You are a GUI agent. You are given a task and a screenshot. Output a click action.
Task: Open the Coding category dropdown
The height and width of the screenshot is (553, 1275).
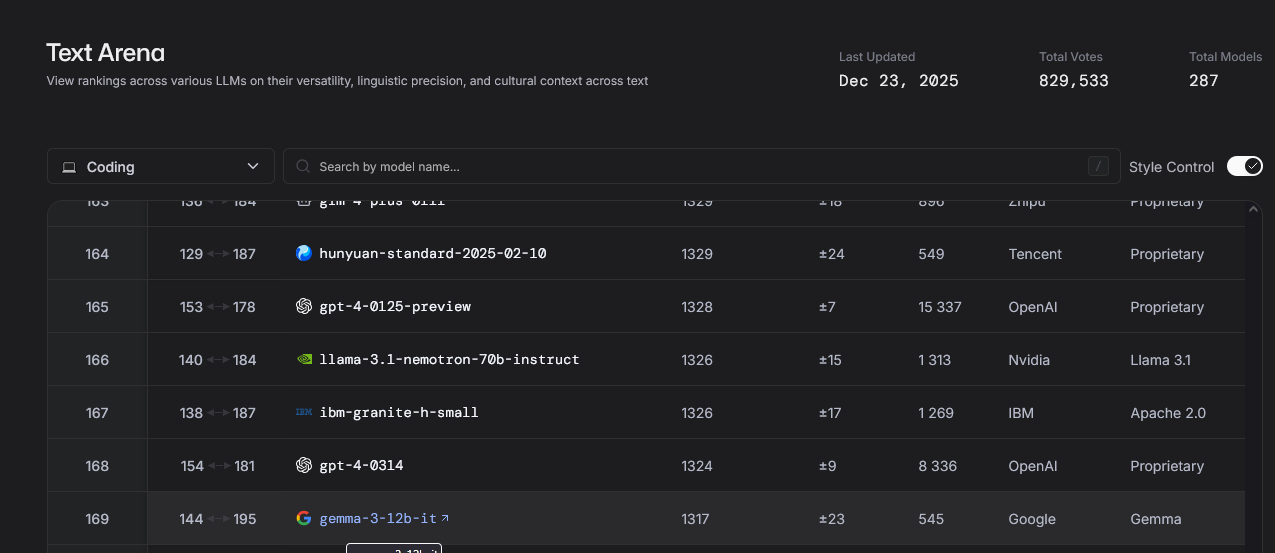[x=160, y=167]
